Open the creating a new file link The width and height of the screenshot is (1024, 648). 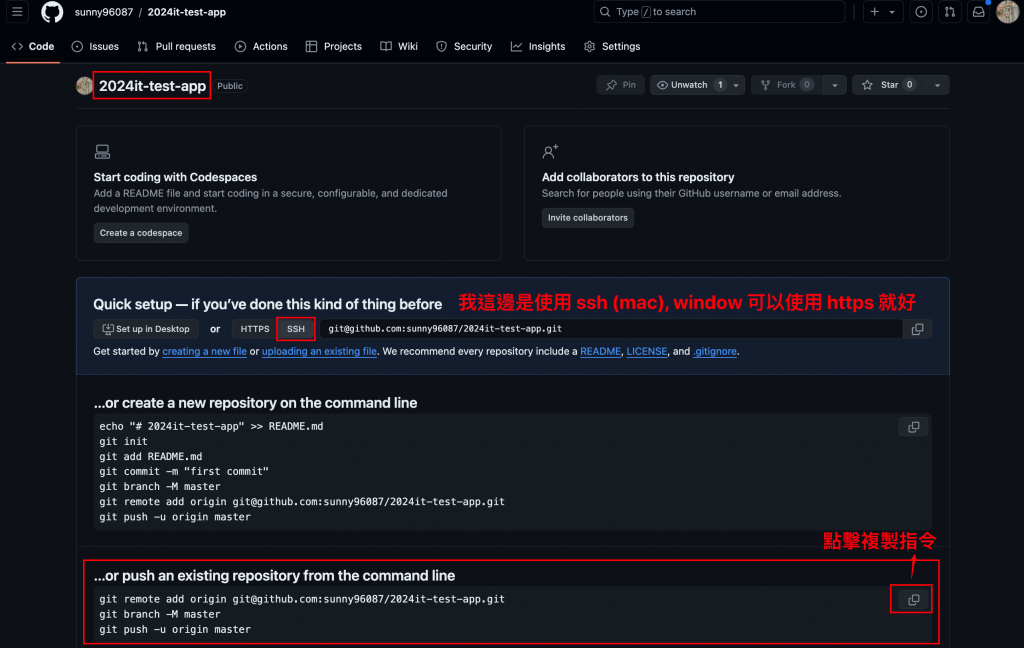click(204, 351)
